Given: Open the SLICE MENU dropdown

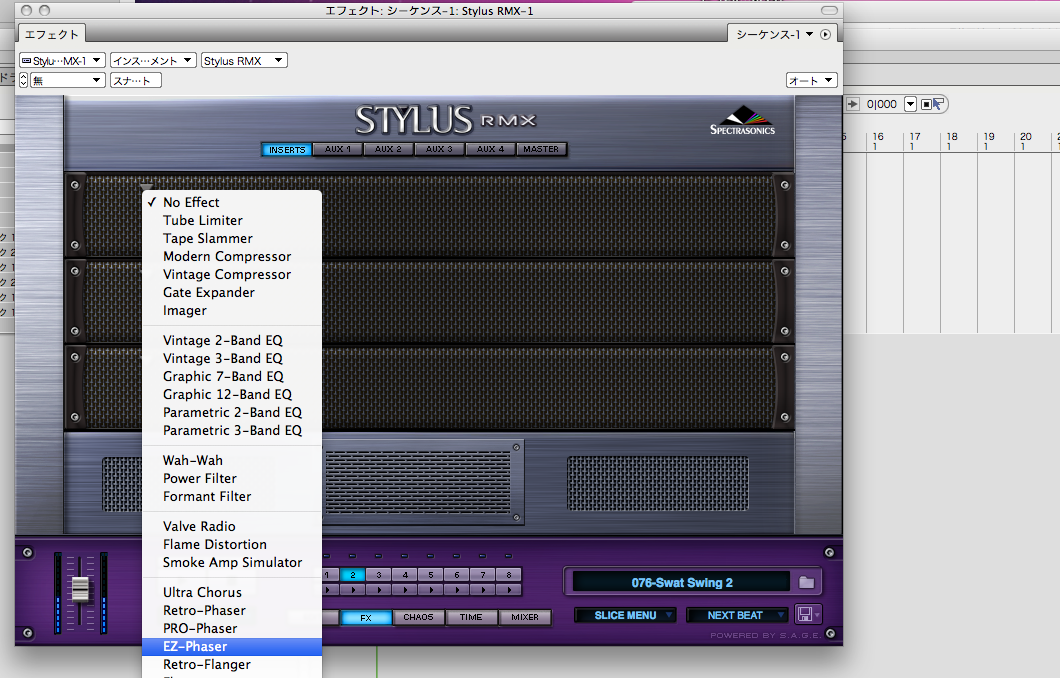Looking at the screenshot, I should coord(626,615).
